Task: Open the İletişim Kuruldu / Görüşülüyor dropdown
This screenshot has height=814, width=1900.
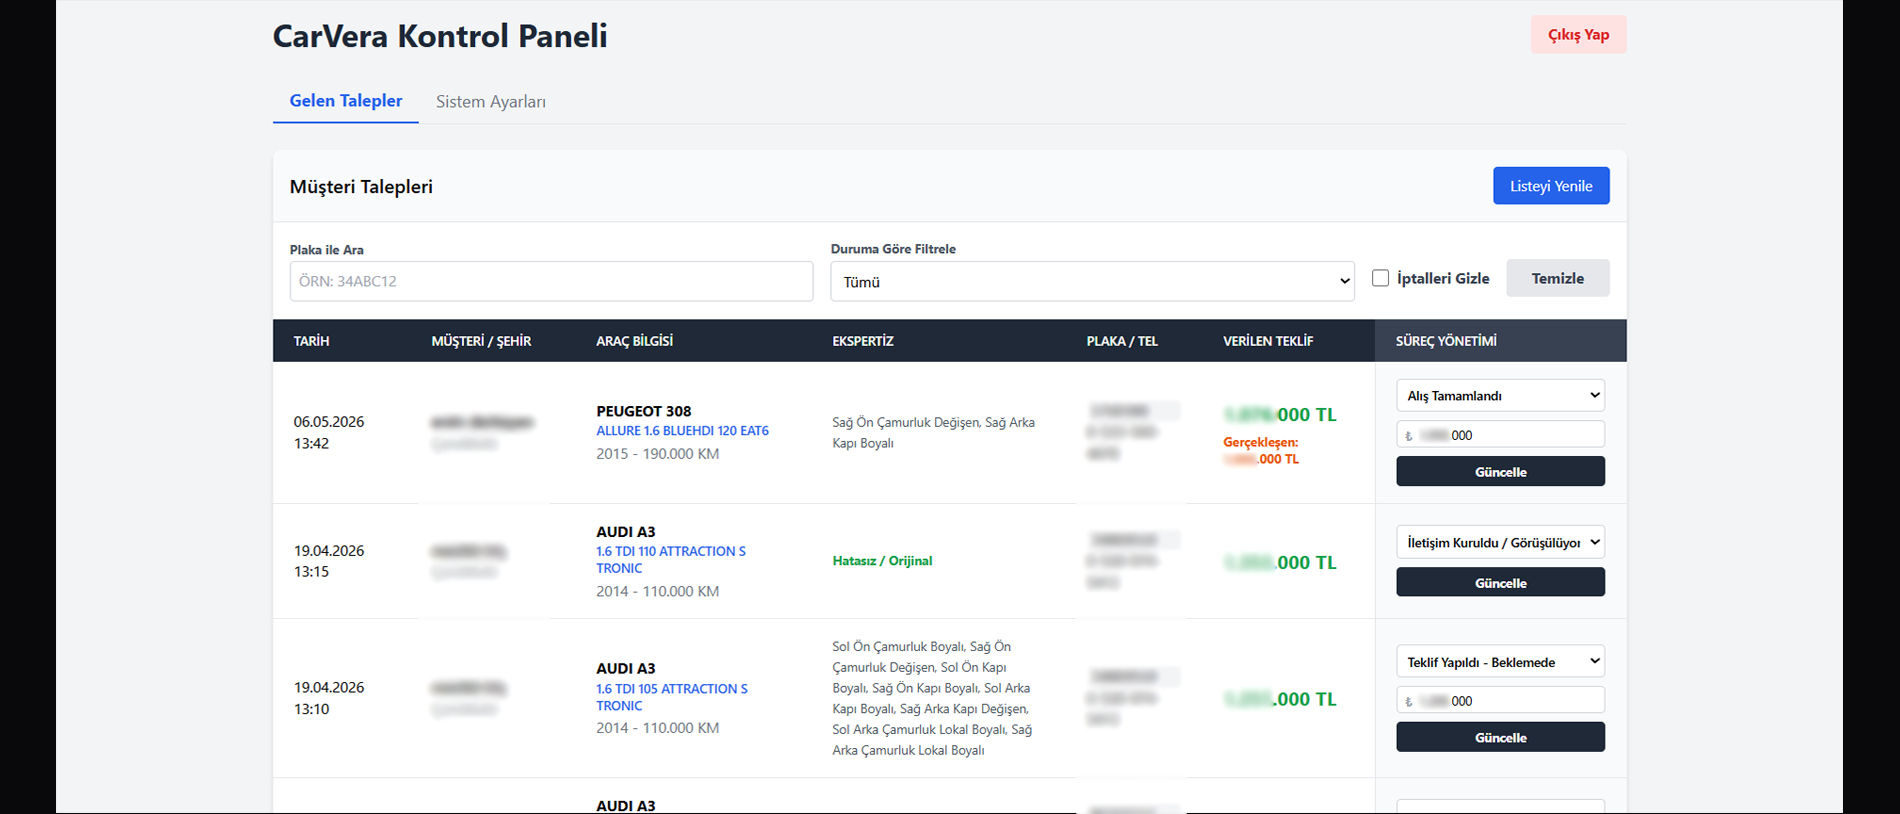Action: 1500,542
